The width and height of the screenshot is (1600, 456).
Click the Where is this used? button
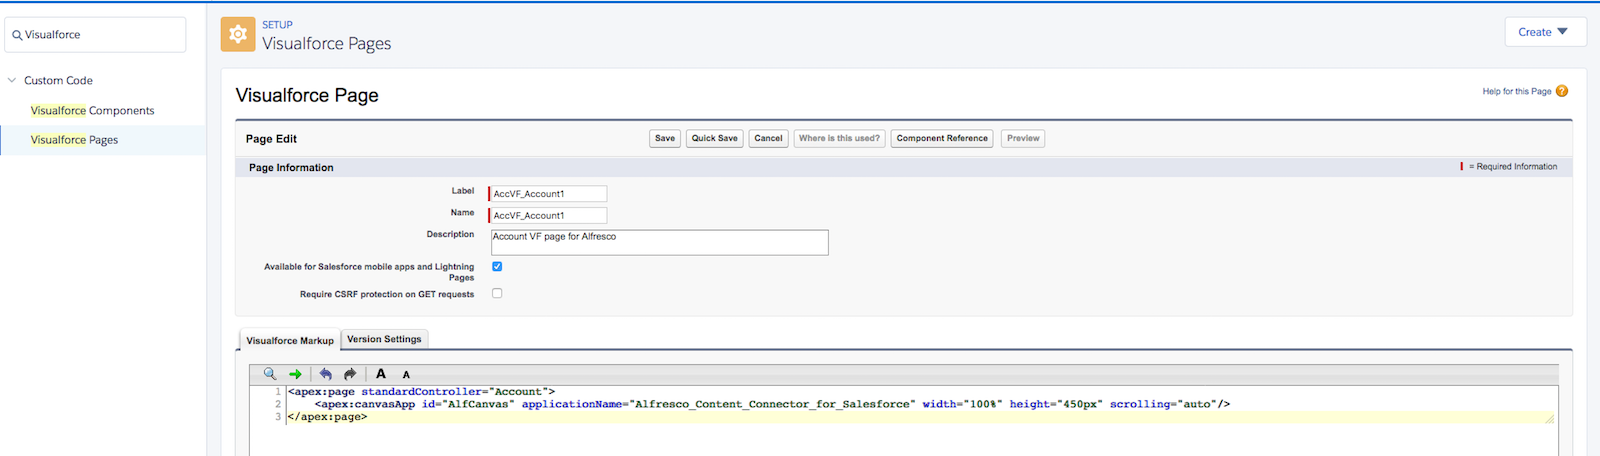point(839,139)
